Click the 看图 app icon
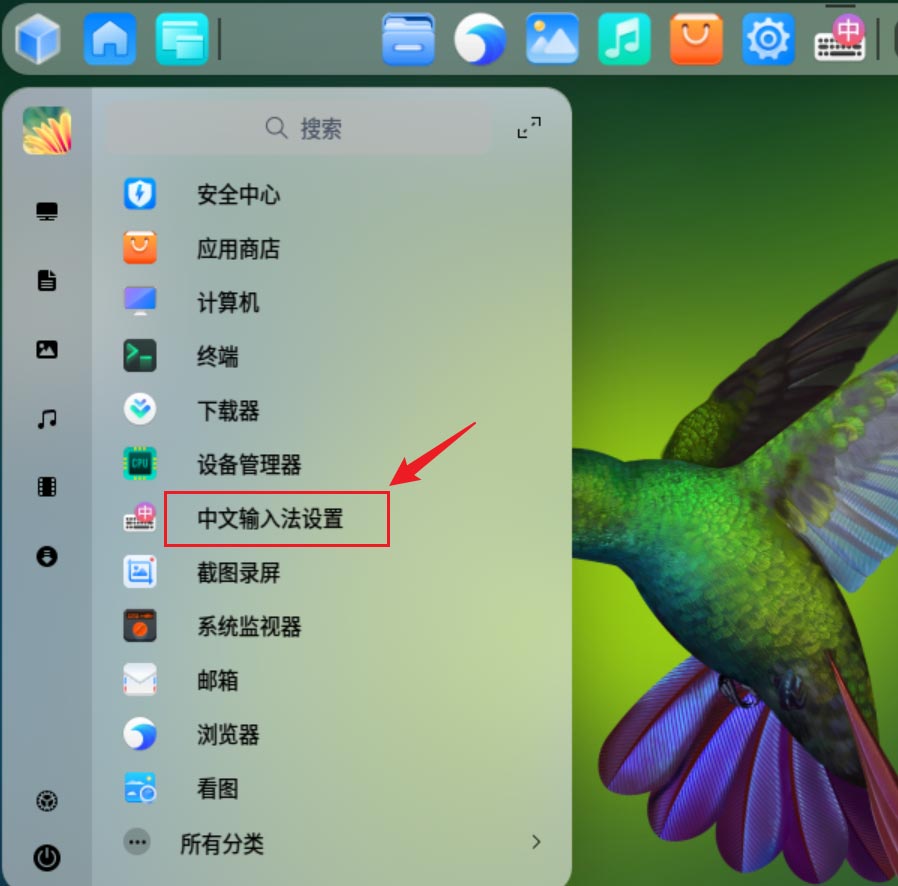The width and height of the screenshot is (898, 886). tap(140, 787)
